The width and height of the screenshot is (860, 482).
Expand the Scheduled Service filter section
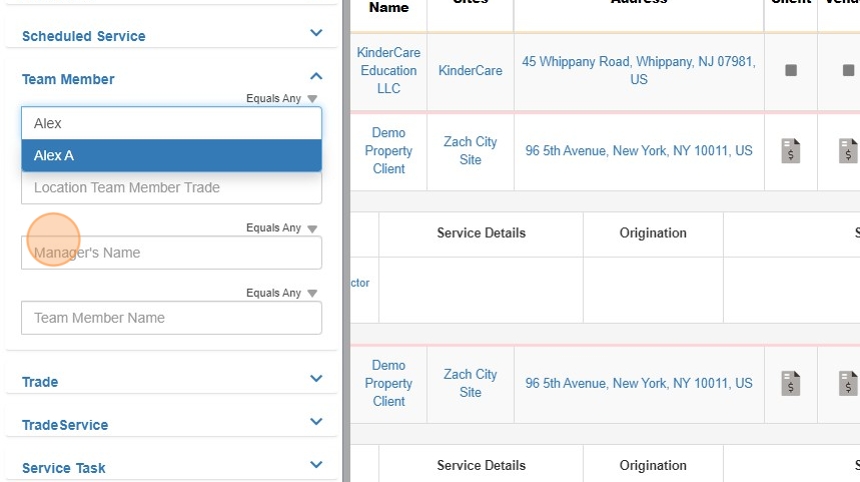click(316, 34)
